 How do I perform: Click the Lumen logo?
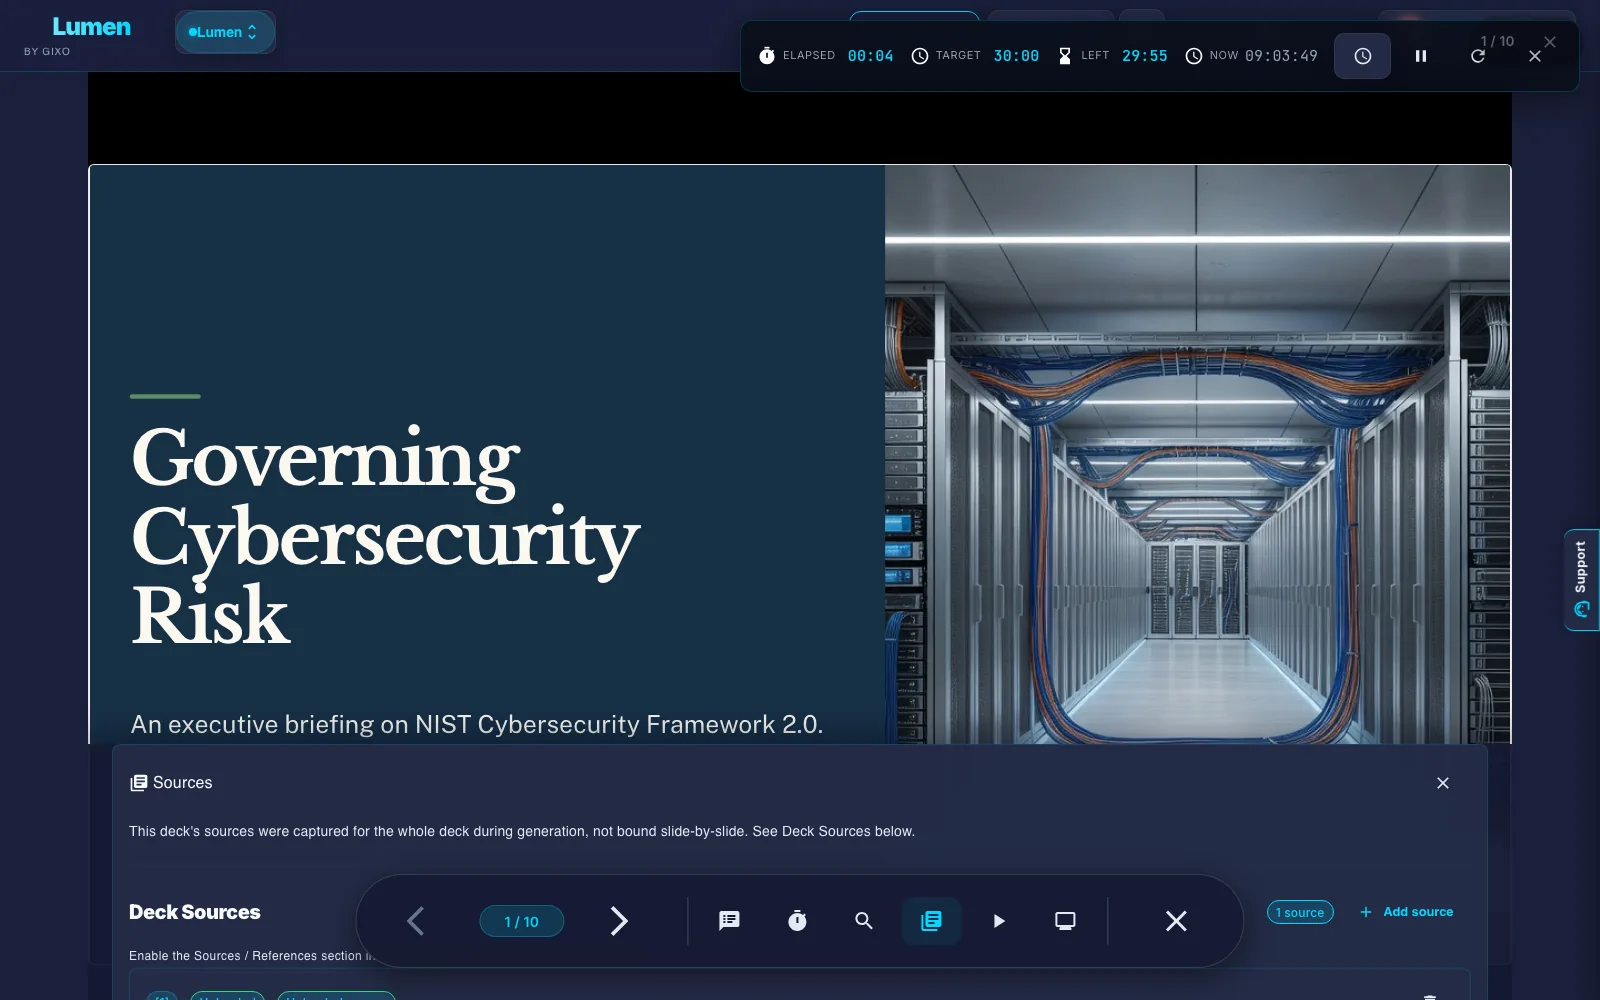click(x=91, y=28)
